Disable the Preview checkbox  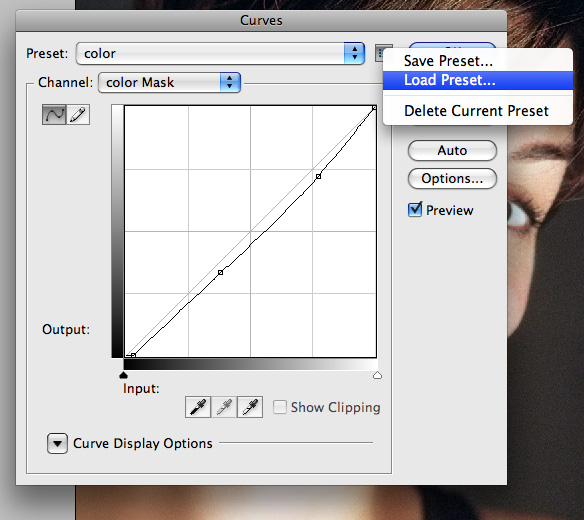[x=415, y=210]
